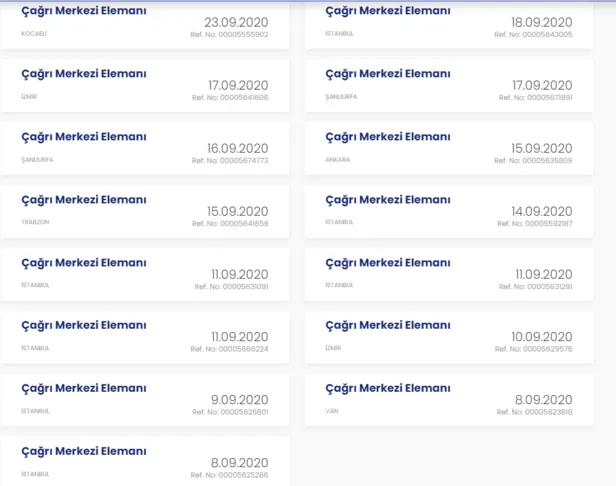
Task: Click the 23.09.2020 date on Kocaeli card
Action: pyautogui.click(x=236, y=22)
